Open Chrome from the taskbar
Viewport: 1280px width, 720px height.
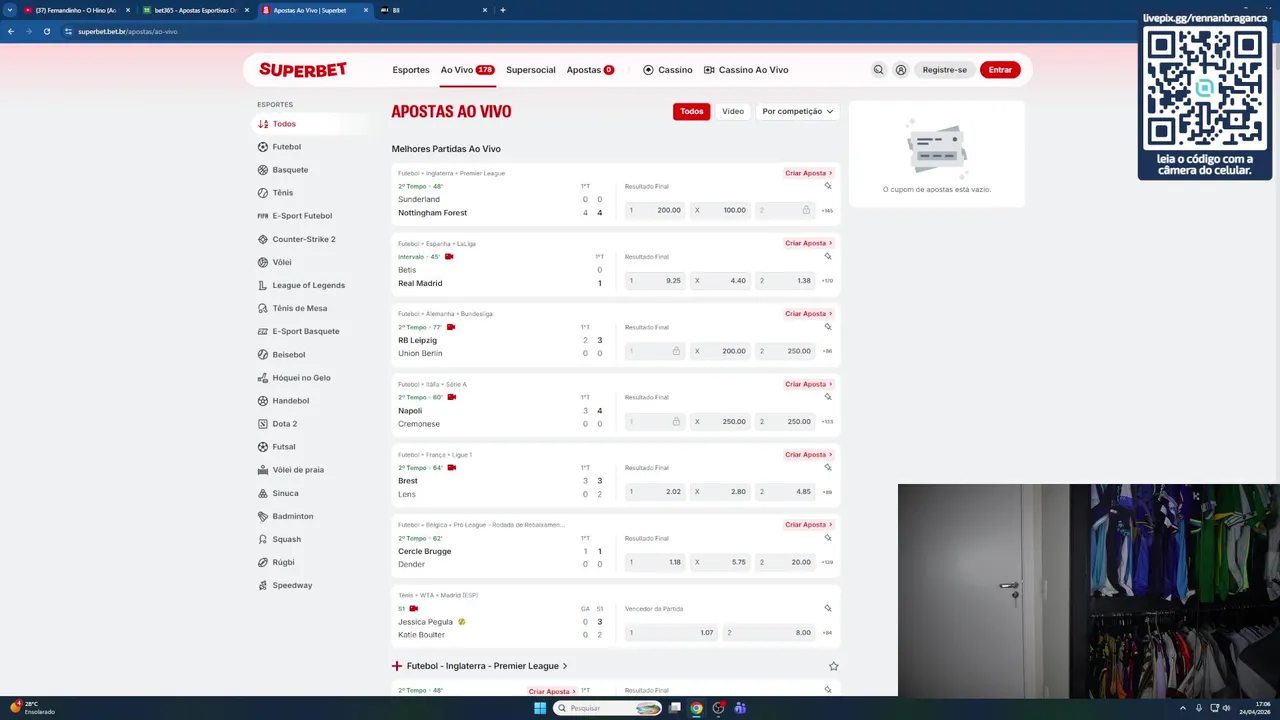pos(696,708)
